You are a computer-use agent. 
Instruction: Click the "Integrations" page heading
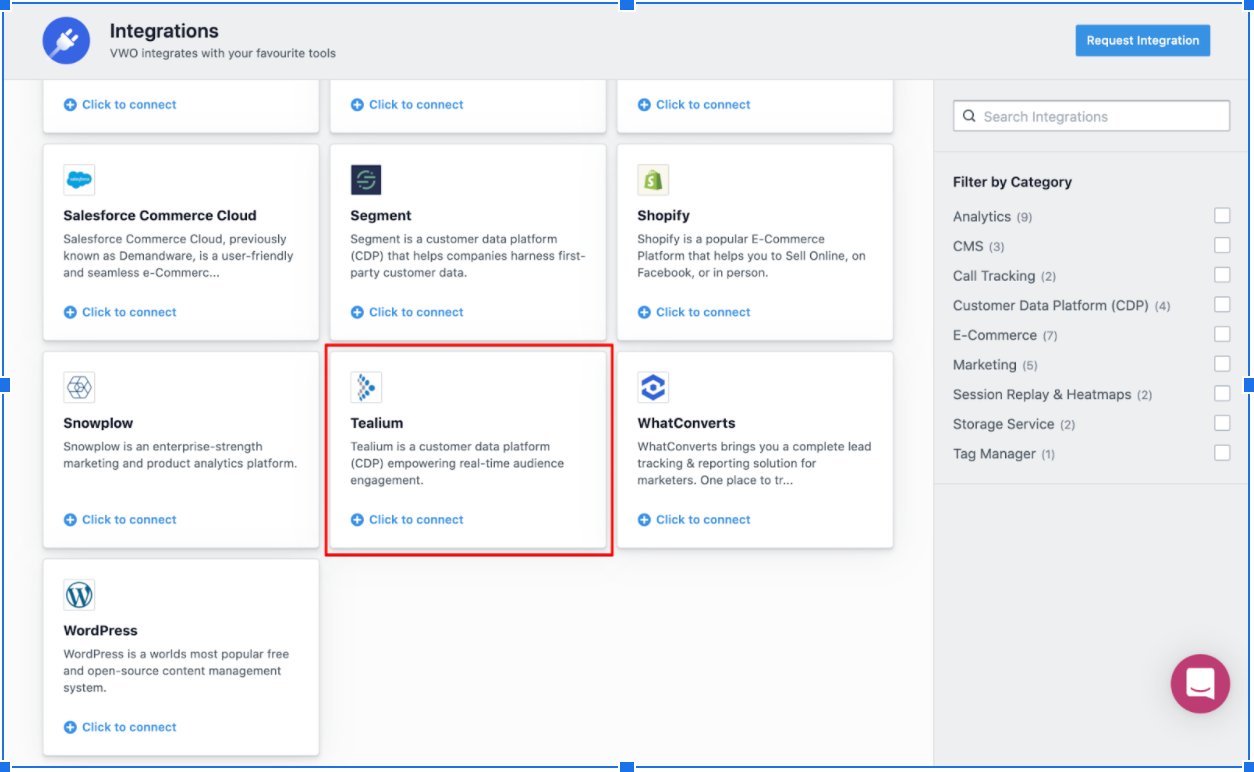(164, 31)
